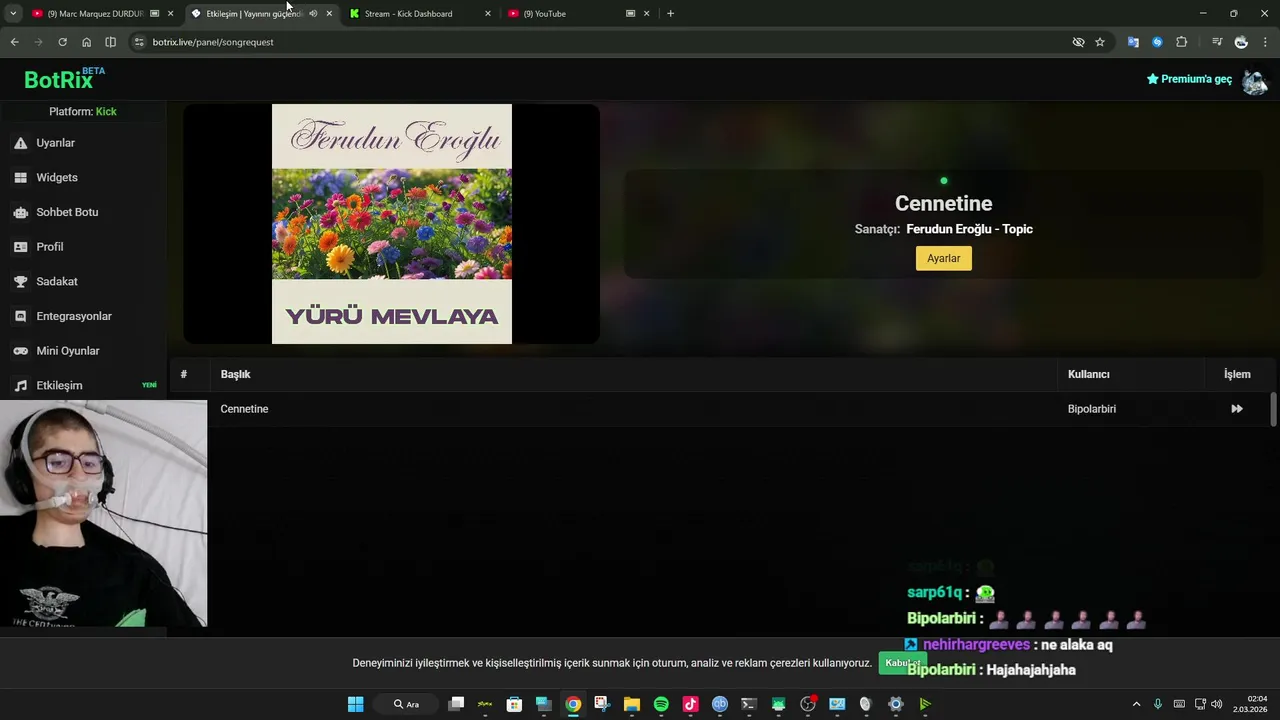Open TikTok from the taskbar

[690, 704]
